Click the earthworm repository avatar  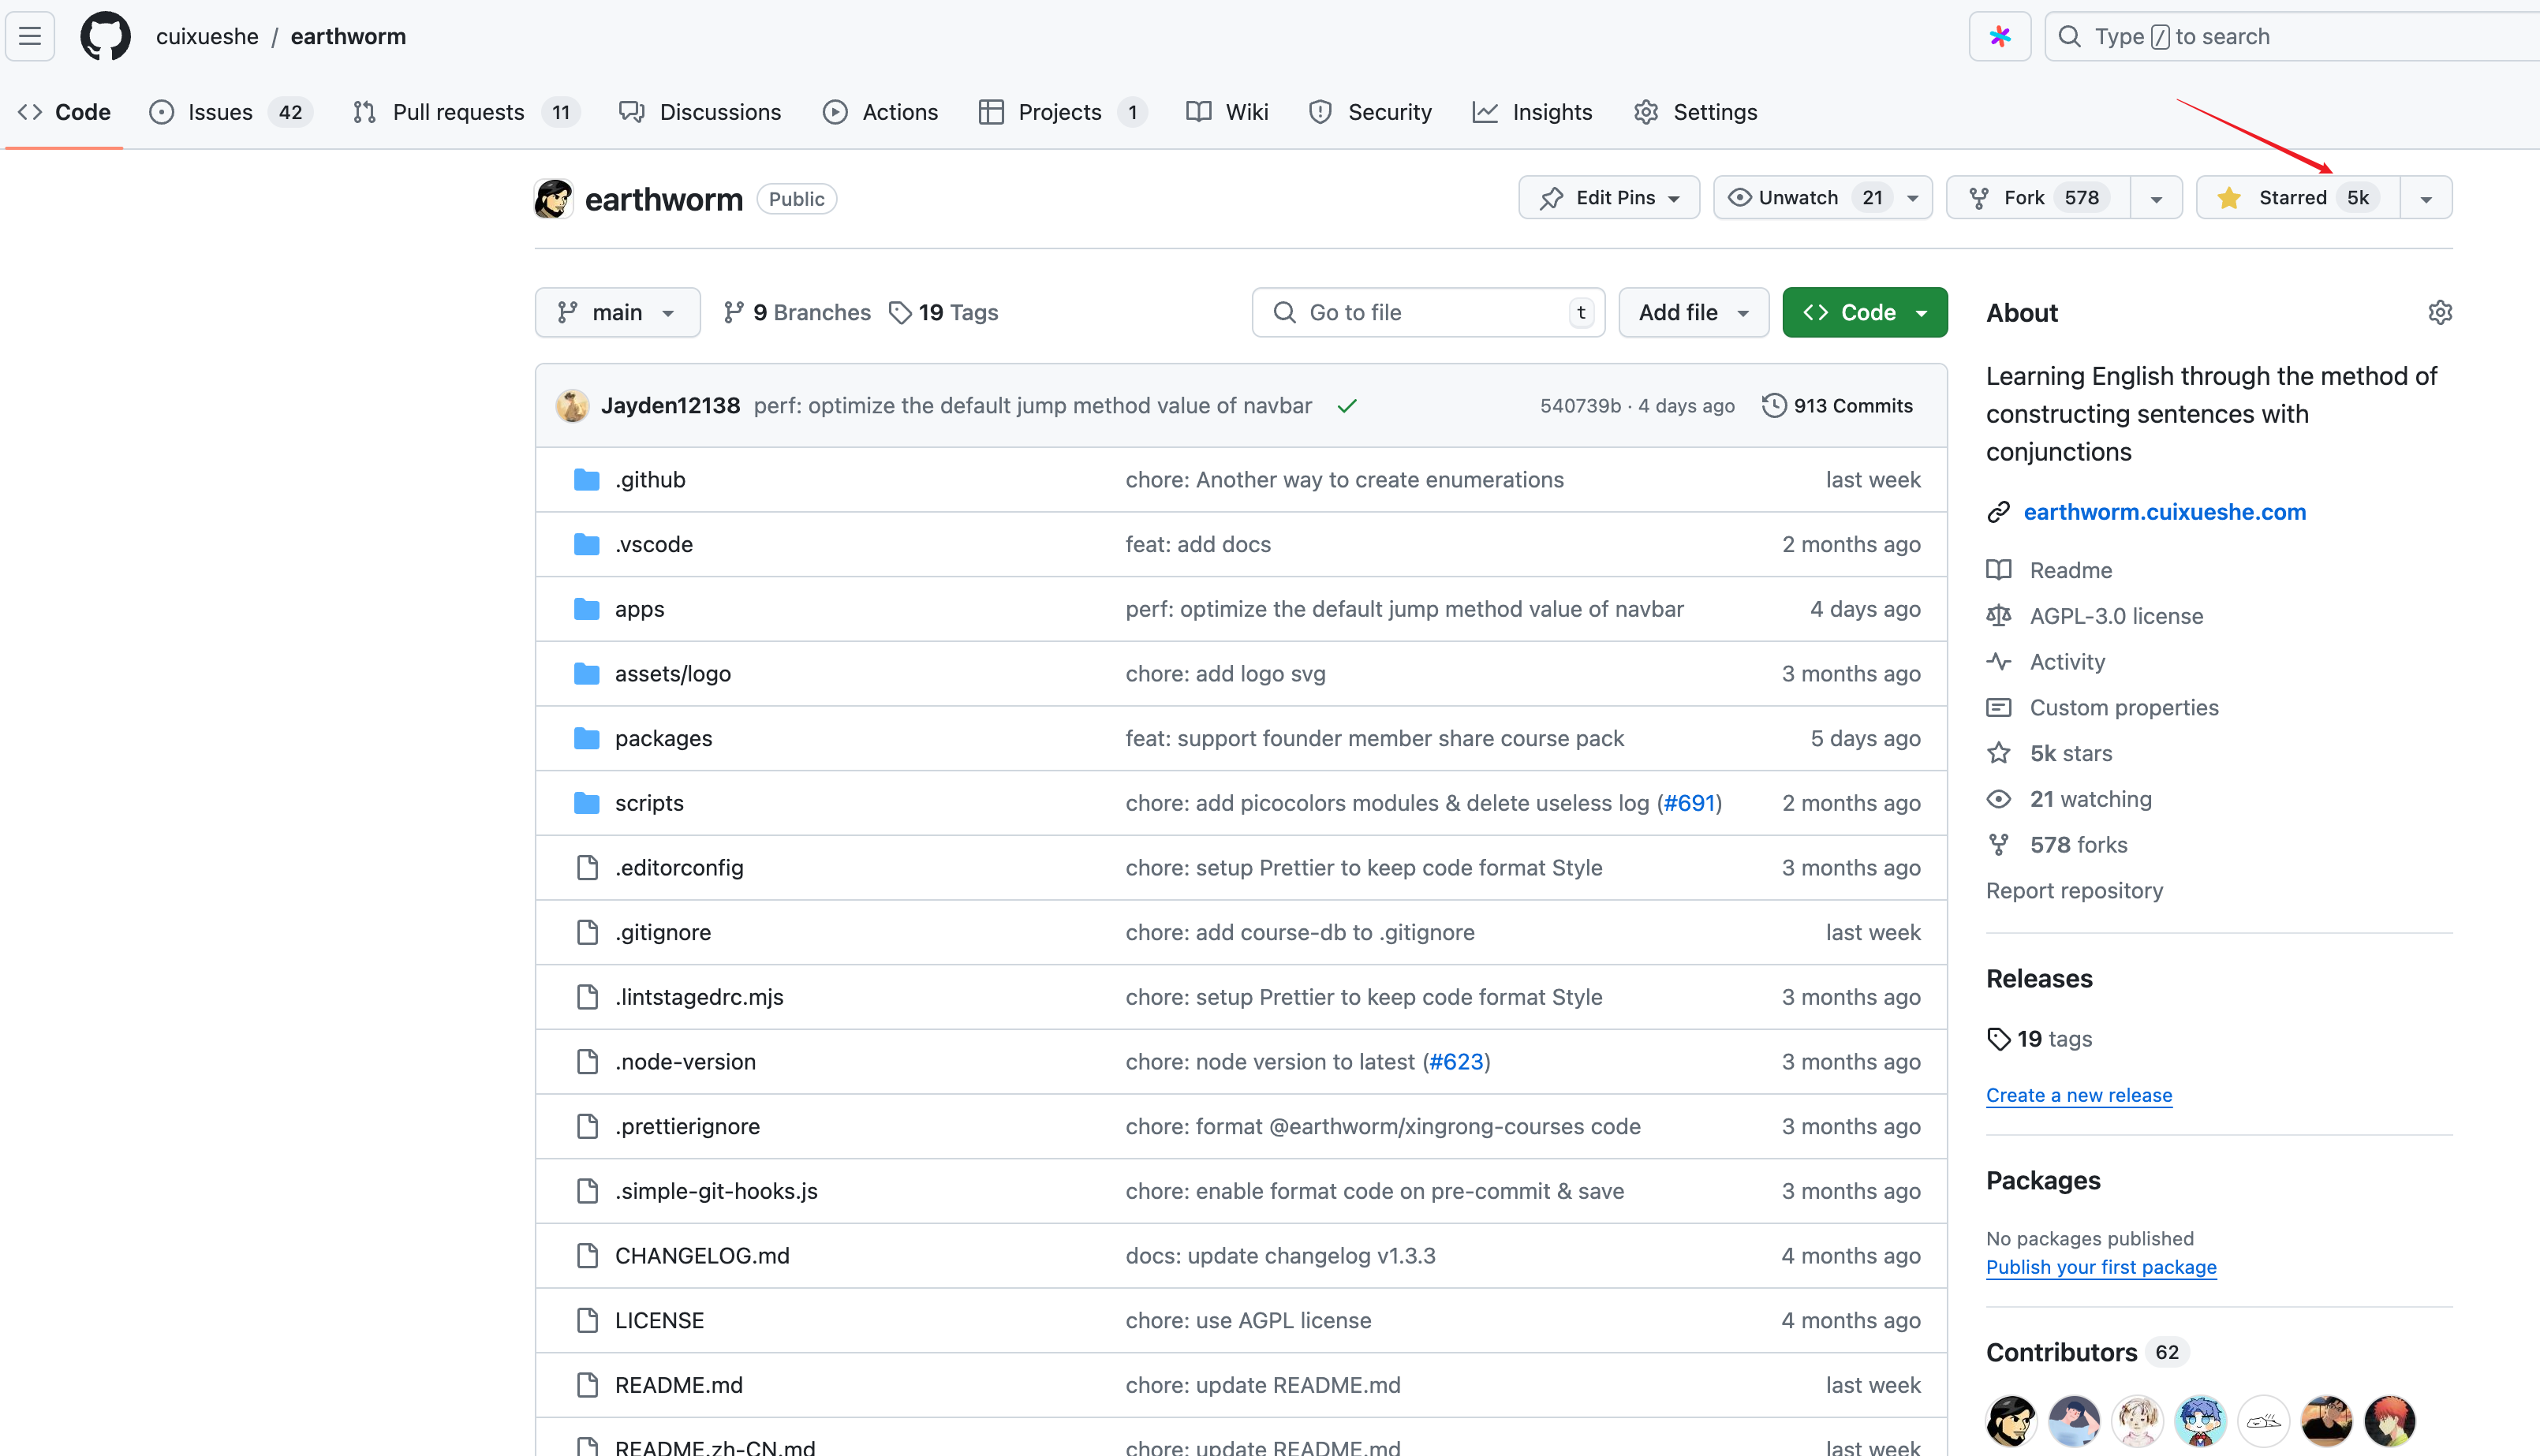pos(554,199)
